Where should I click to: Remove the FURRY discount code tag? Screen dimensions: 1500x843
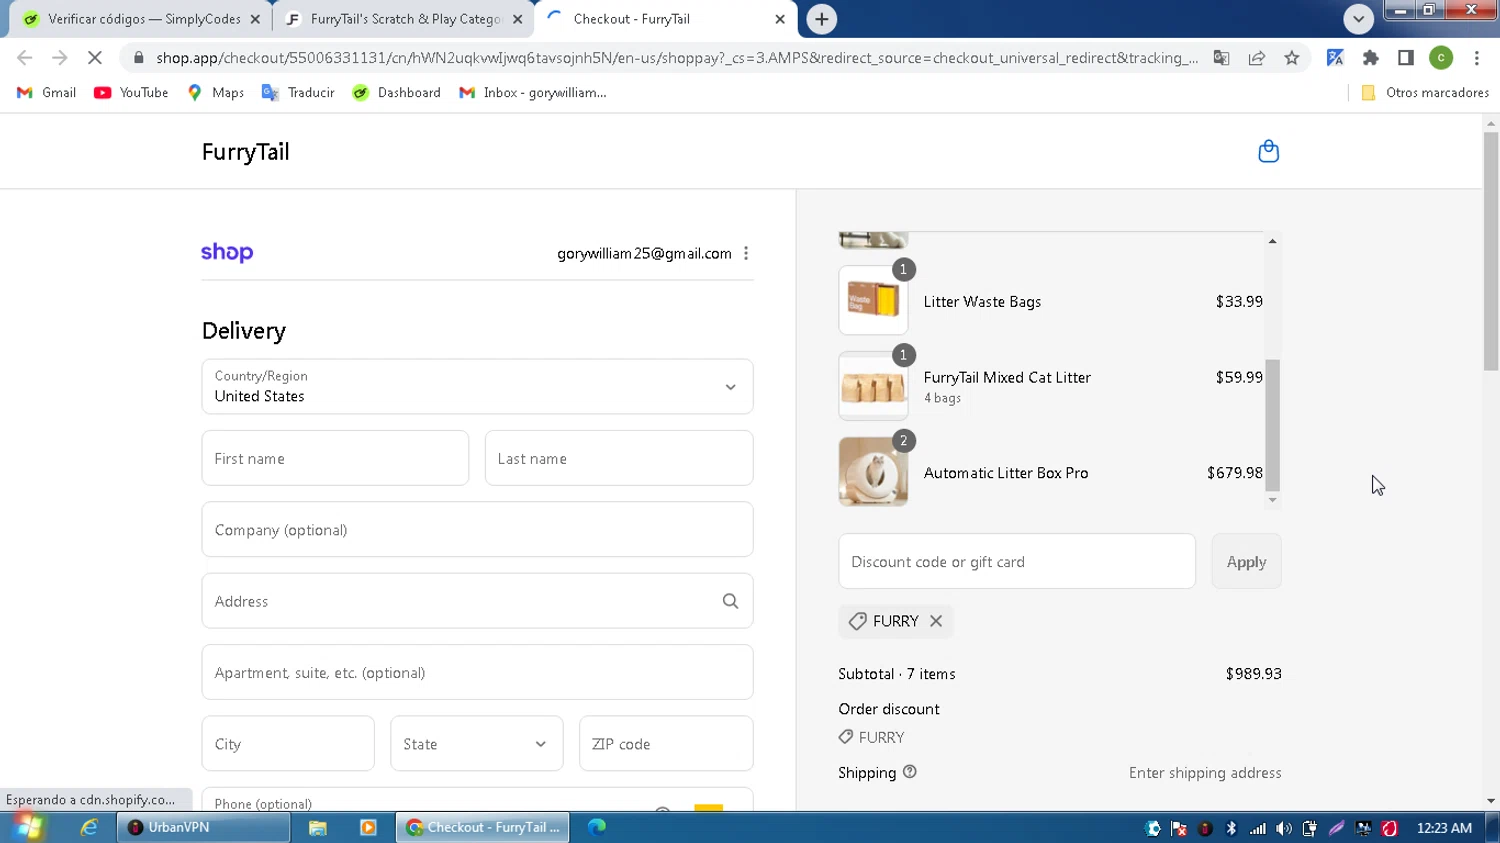(936, 621)
